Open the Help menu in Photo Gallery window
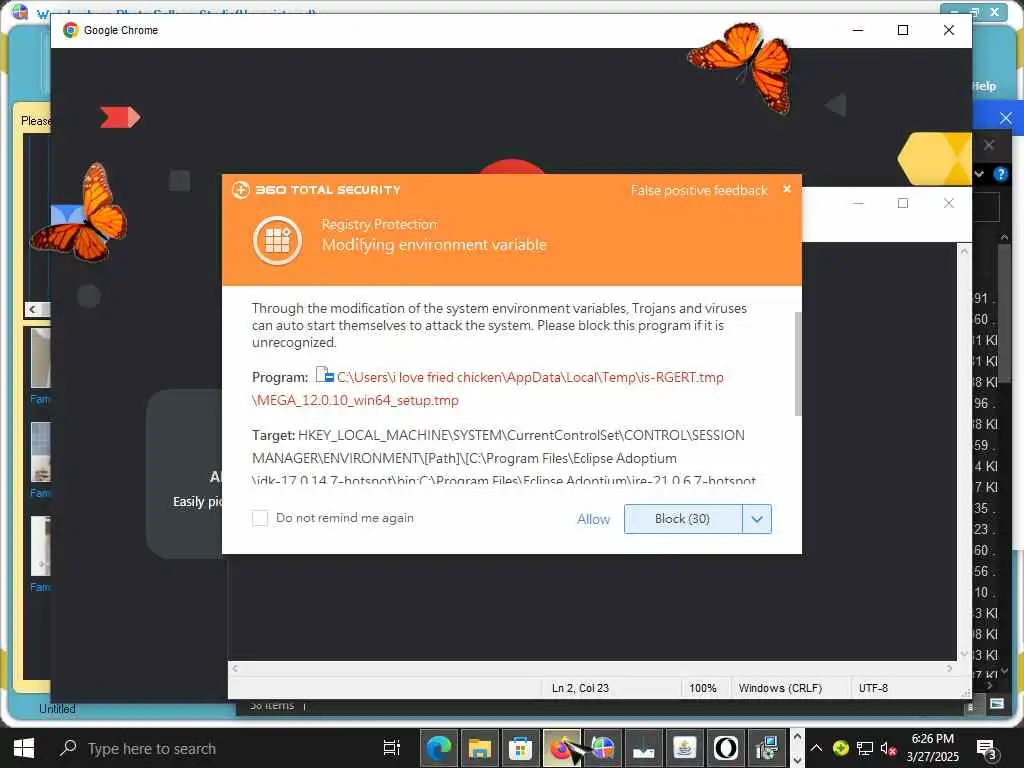 984,86
